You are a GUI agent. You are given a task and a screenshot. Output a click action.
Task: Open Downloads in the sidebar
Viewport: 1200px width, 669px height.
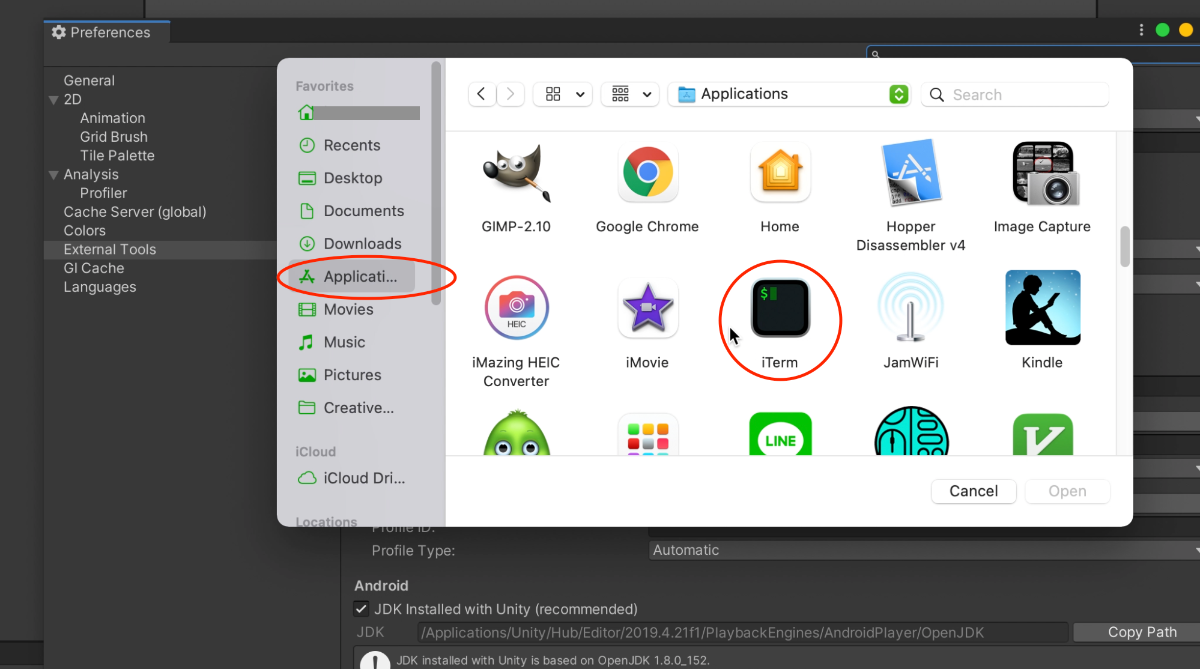tap(350, 244)
